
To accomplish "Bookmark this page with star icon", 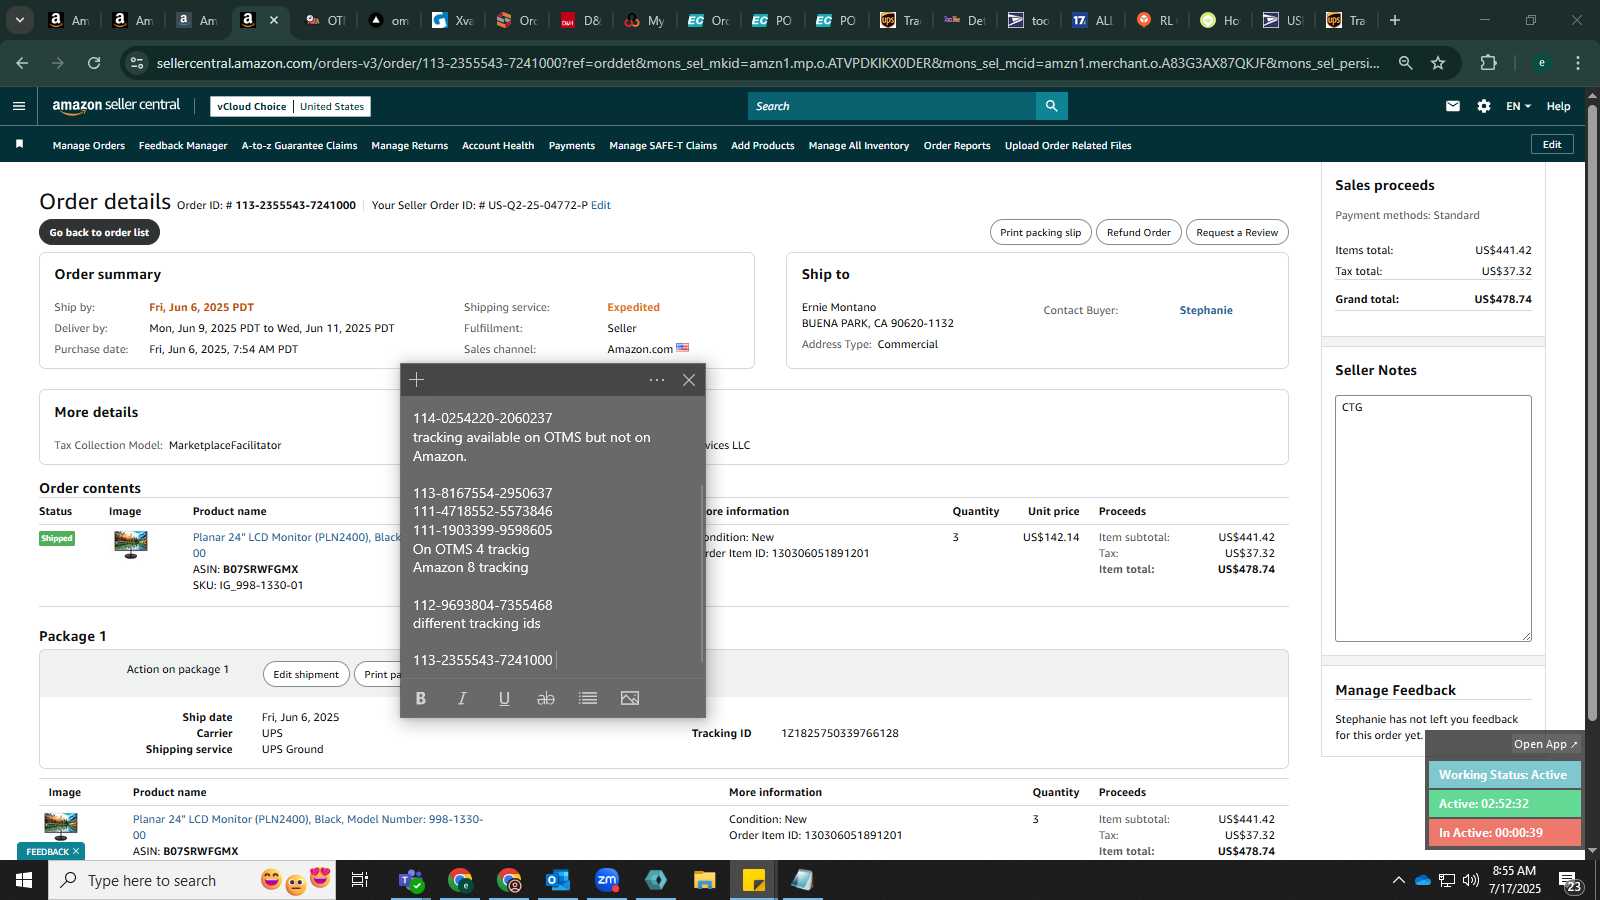I will pyautogui.click(x=1438, y=63).
